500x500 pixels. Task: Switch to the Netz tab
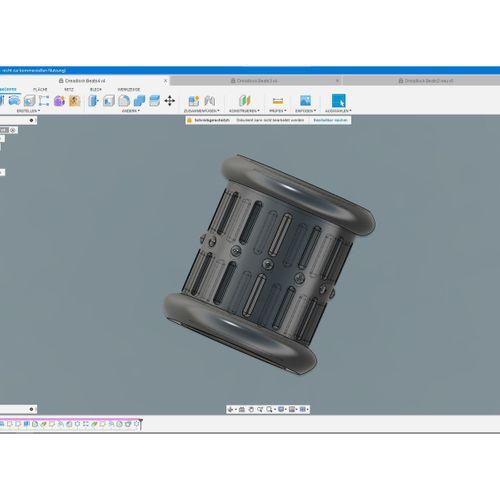pyautogui.click(x=69, y=89)
